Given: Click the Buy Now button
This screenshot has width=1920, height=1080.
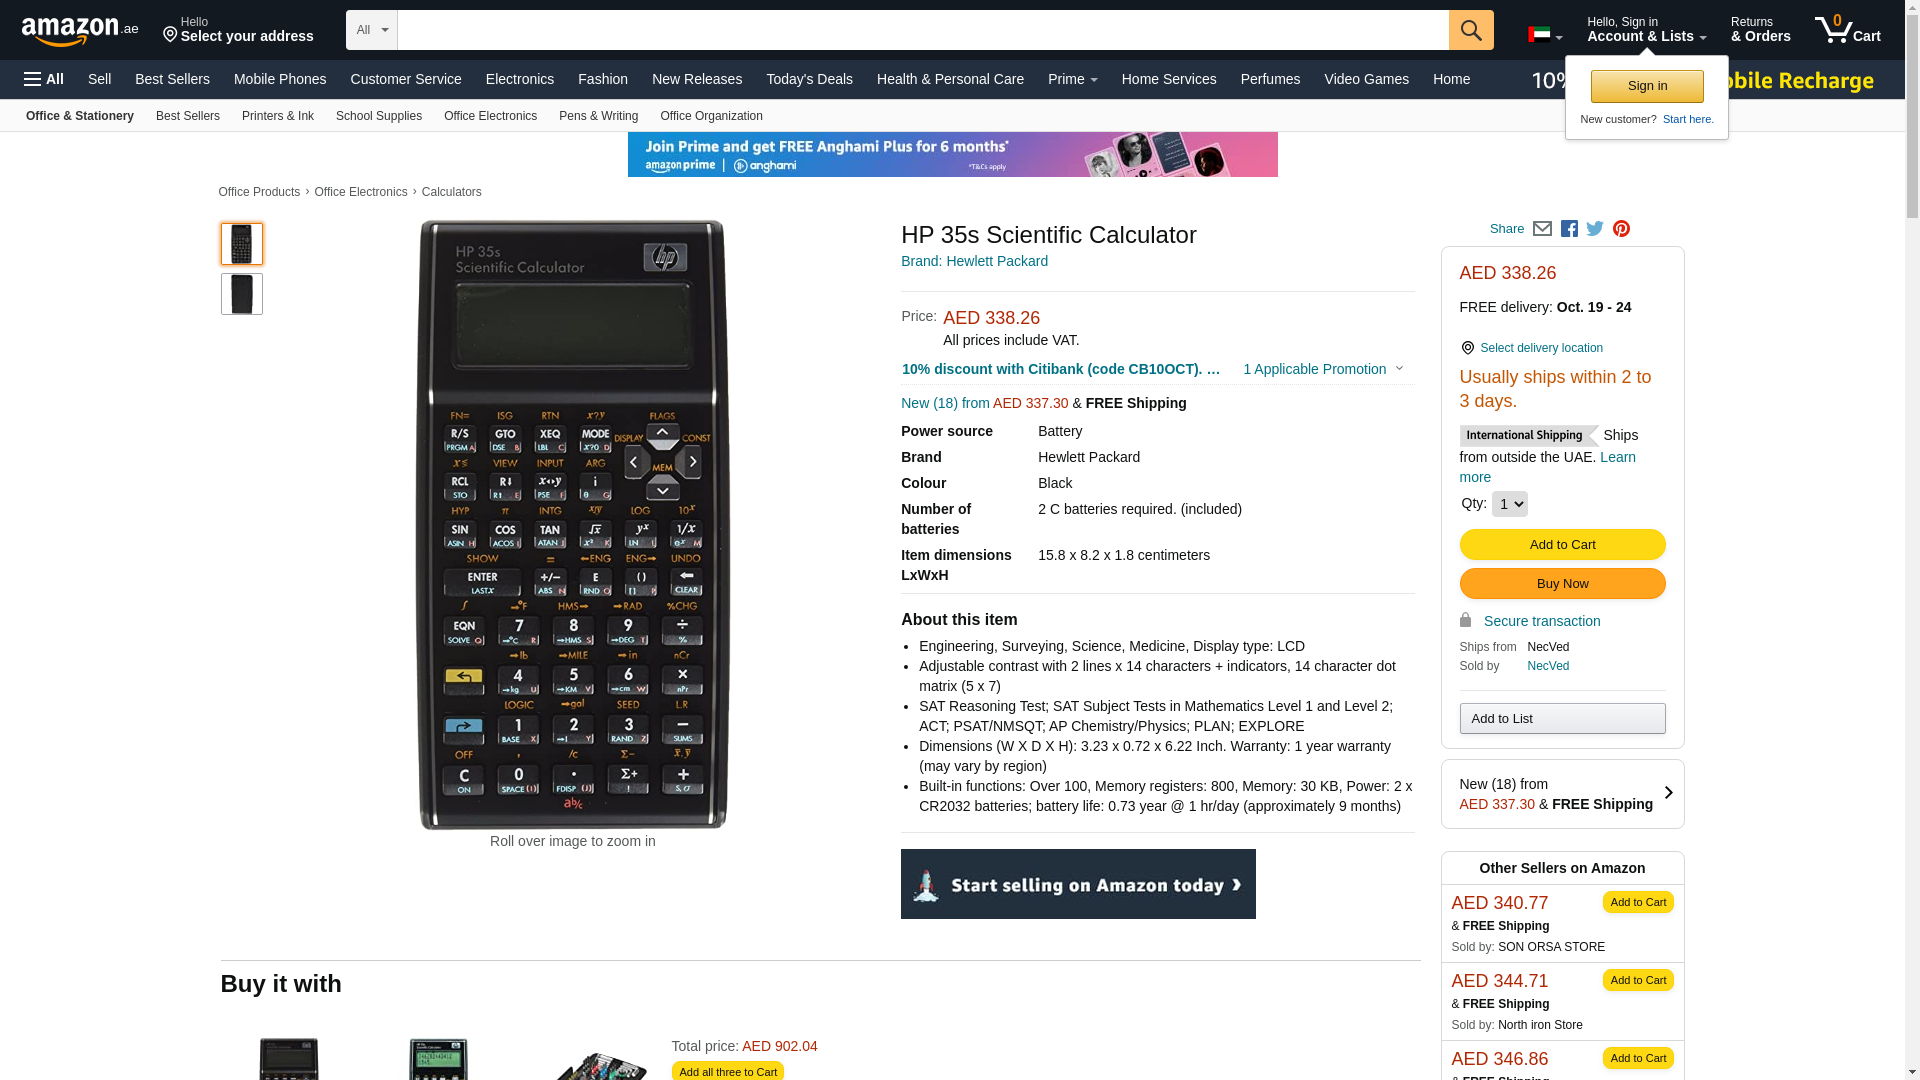Looking at the screenshot, I should tap(1562, 584).
